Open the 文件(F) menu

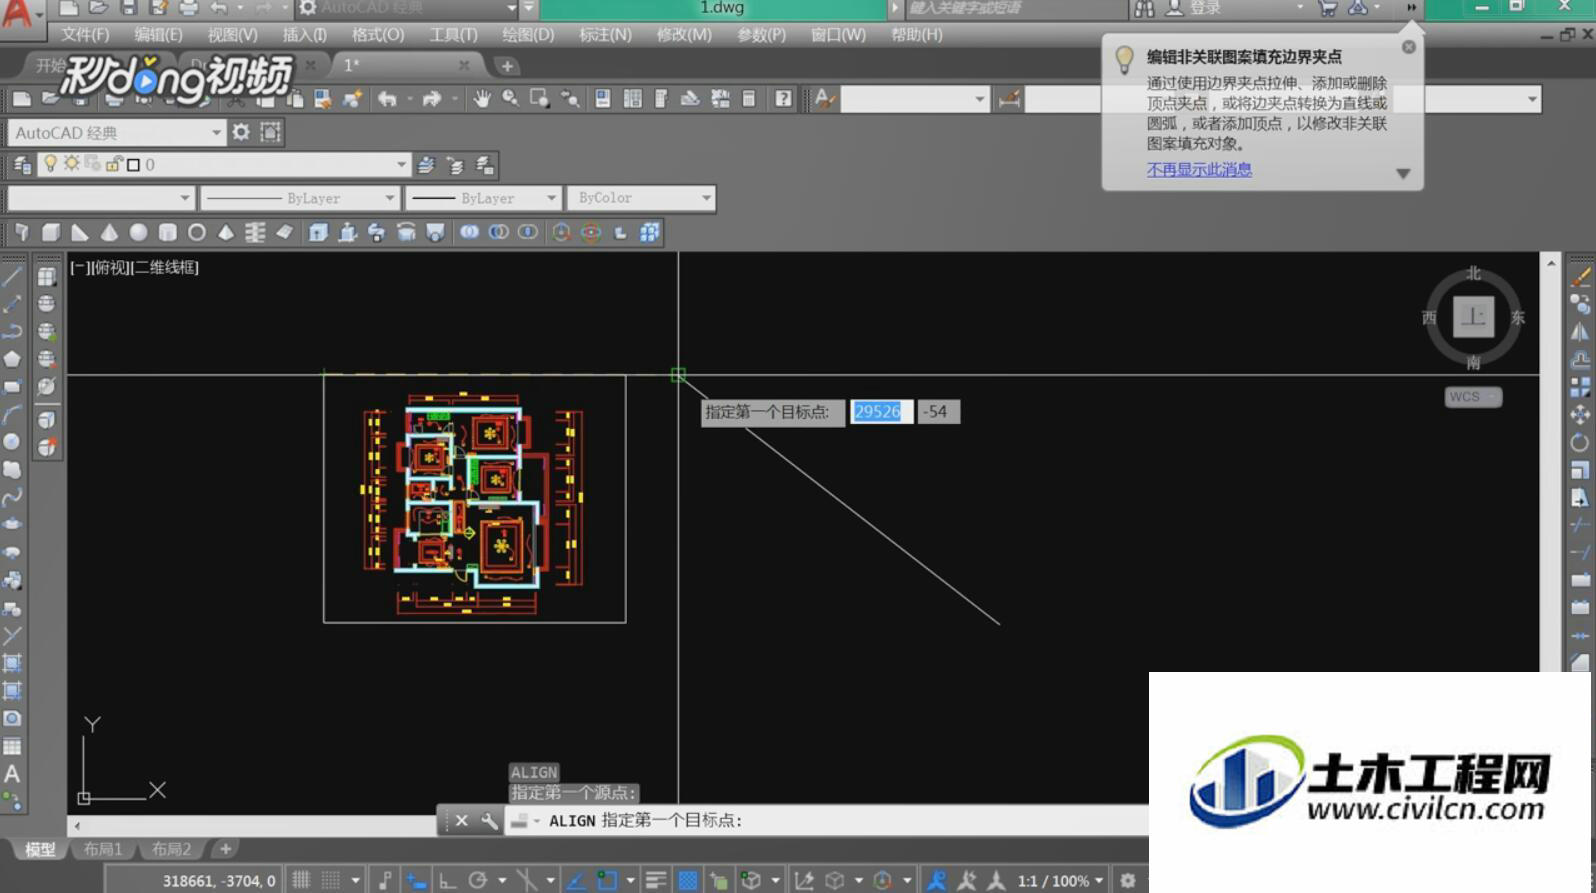[84, 34]
